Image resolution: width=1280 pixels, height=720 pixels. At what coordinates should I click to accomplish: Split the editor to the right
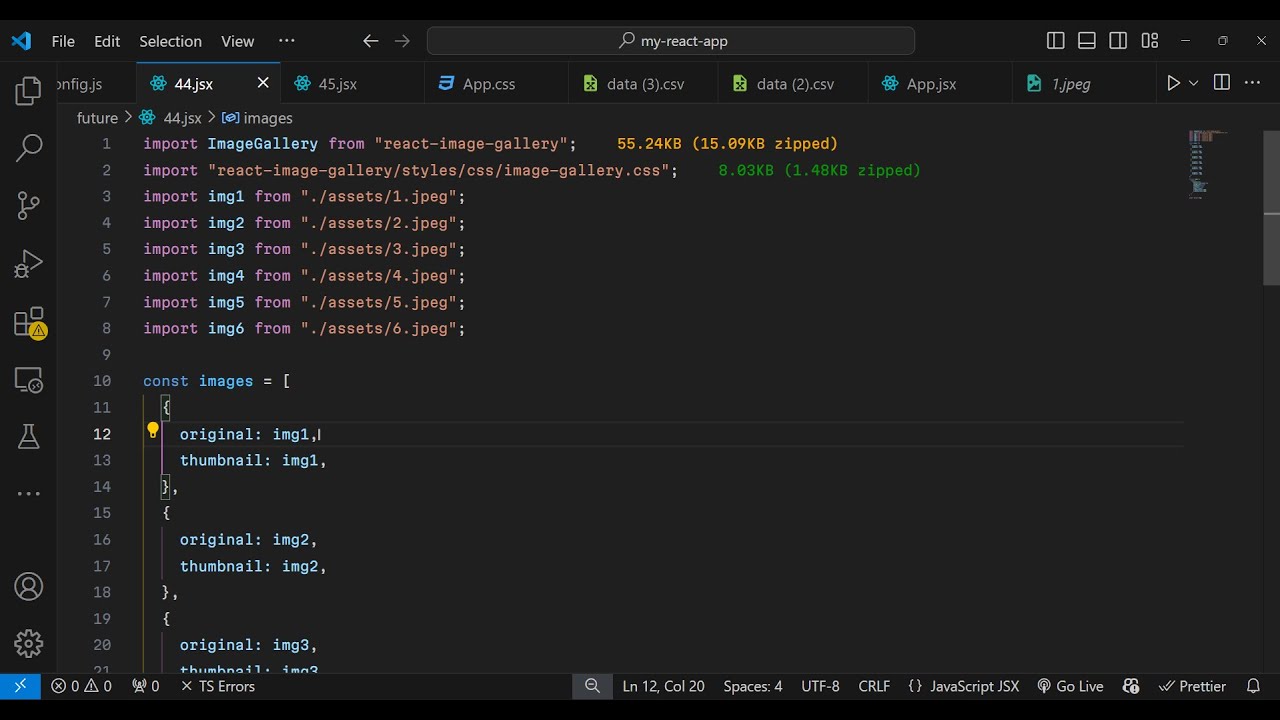[1222, 83]
